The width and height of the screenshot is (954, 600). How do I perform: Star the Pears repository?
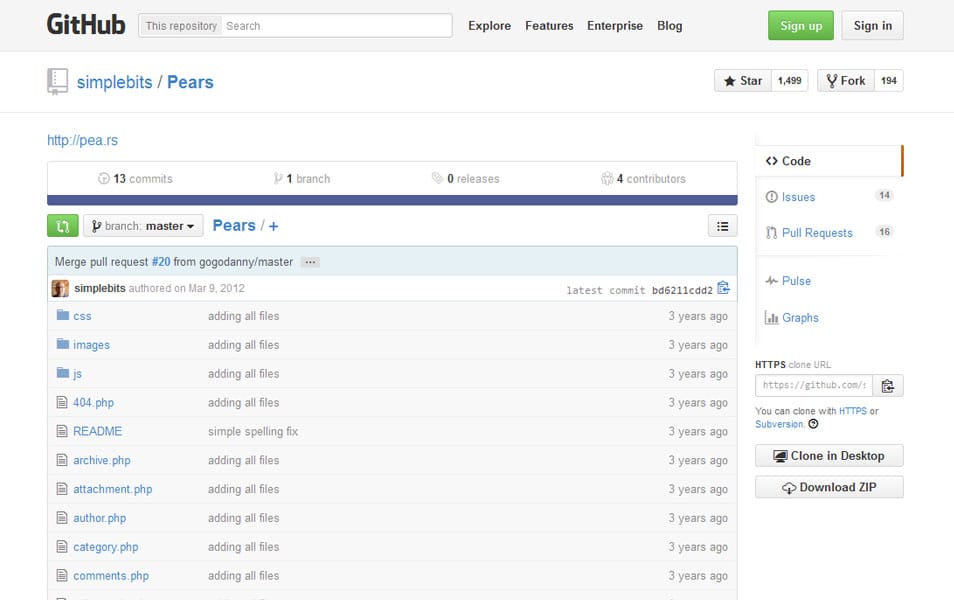coord(742,80)
